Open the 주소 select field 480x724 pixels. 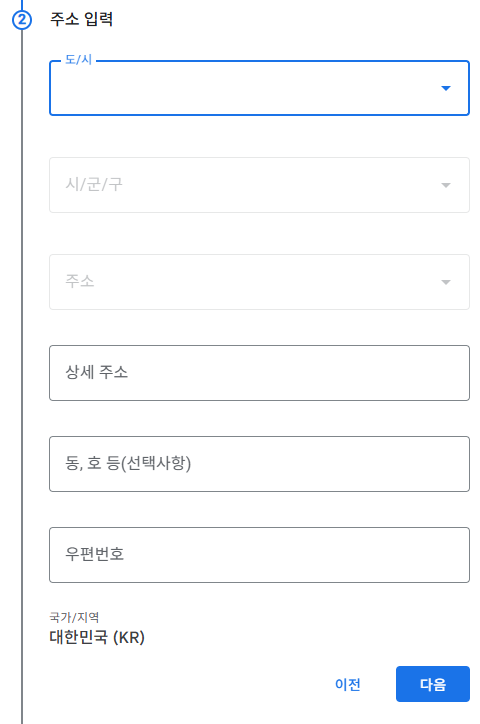[x=259, y=282]
